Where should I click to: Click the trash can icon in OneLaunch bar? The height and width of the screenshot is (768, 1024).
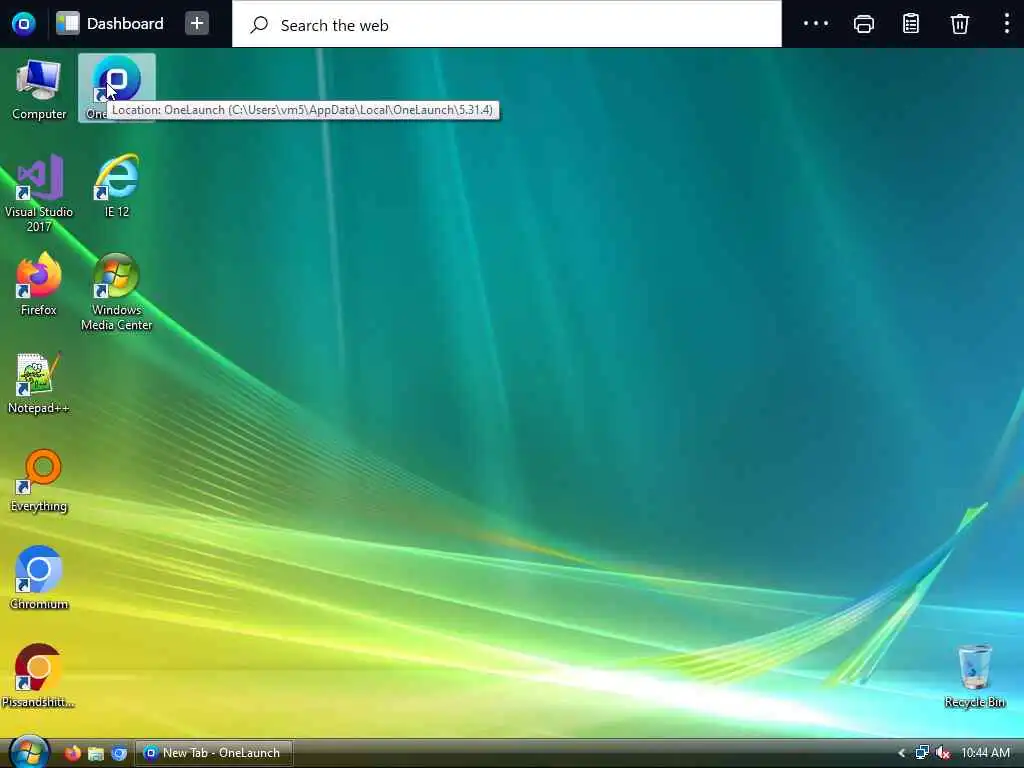(x=959, y=24)
